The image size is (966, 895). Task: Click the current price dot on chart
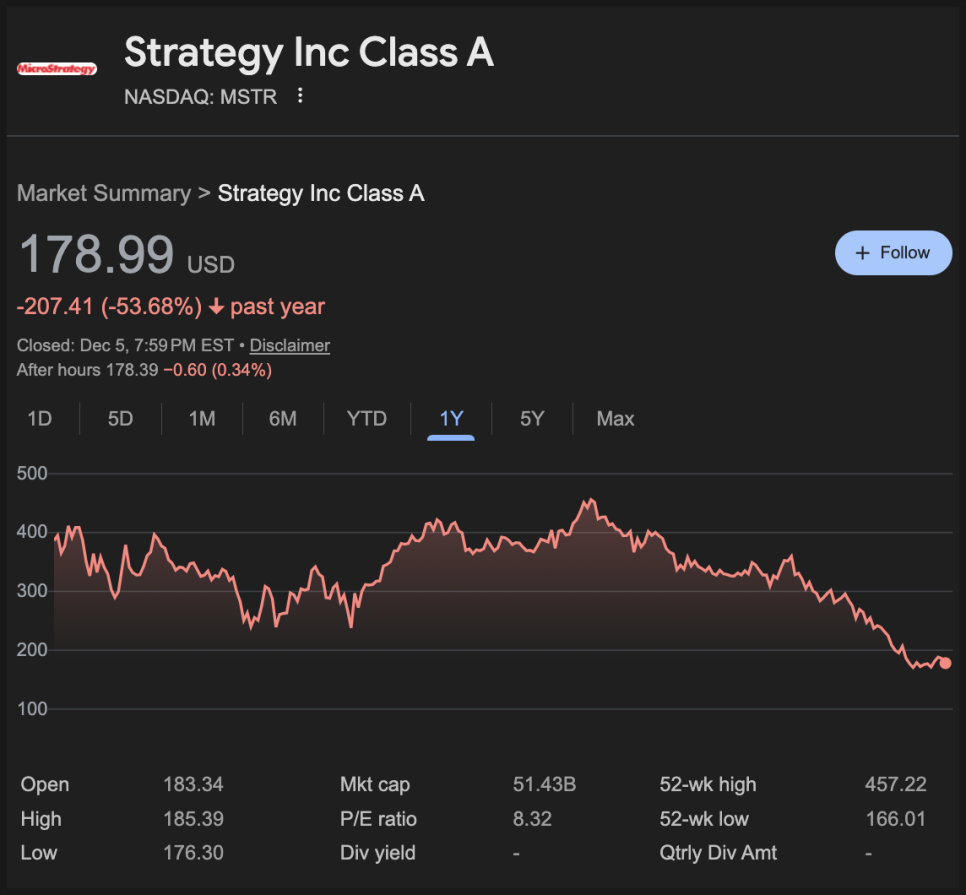click(945, 663)
